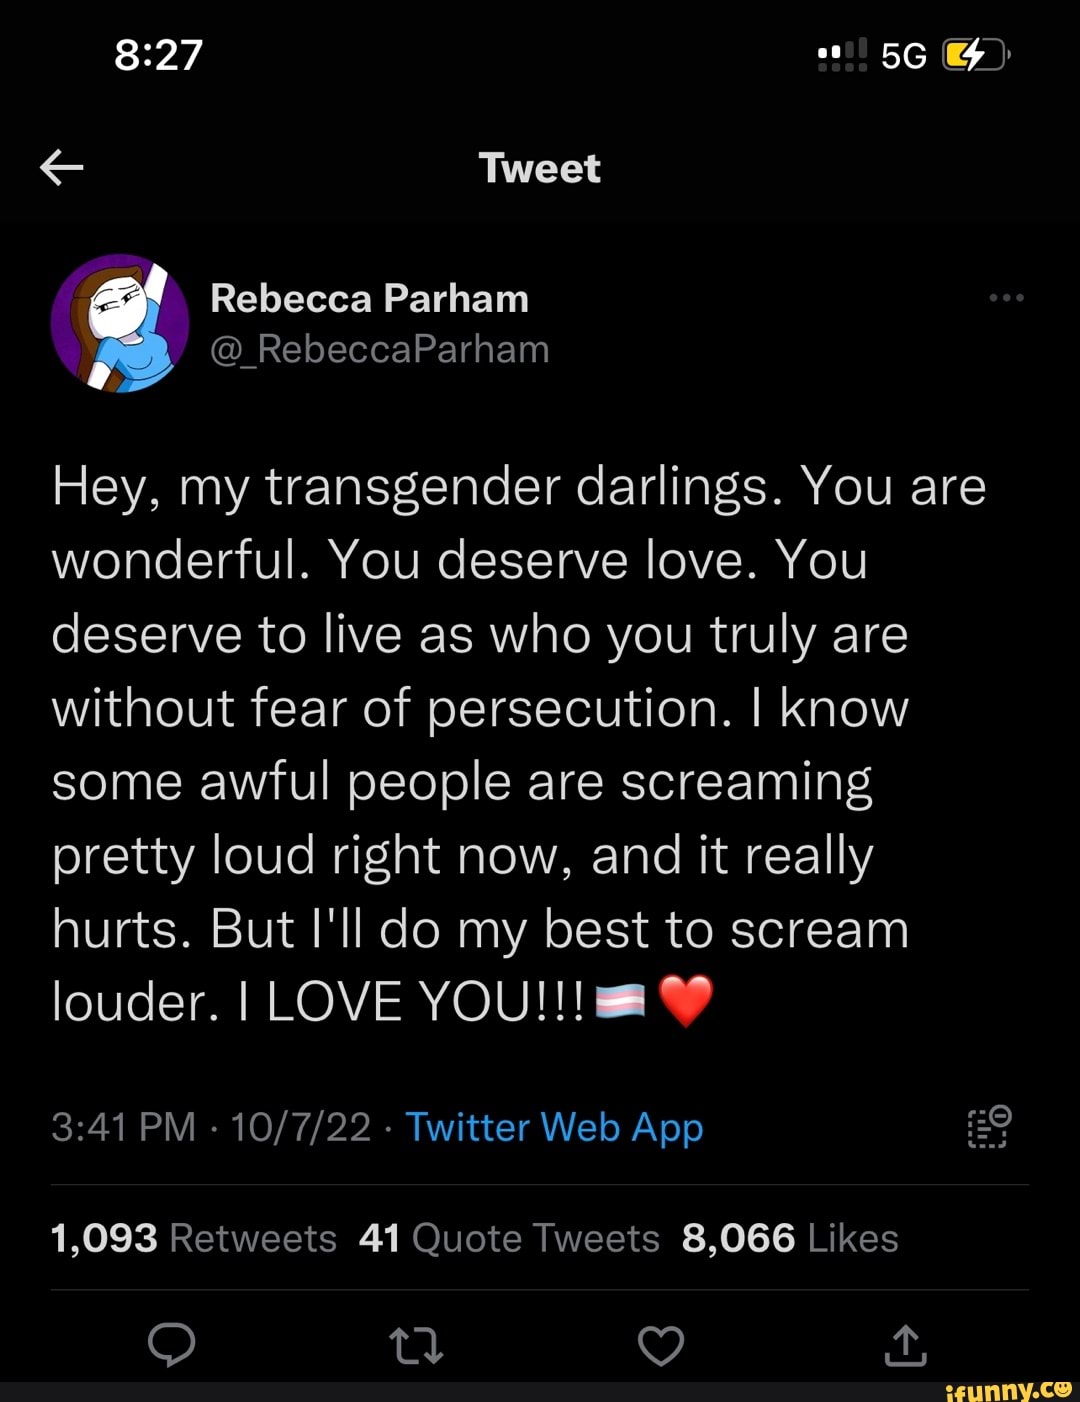Tap the Tweet header title

(x=540, y=168)
